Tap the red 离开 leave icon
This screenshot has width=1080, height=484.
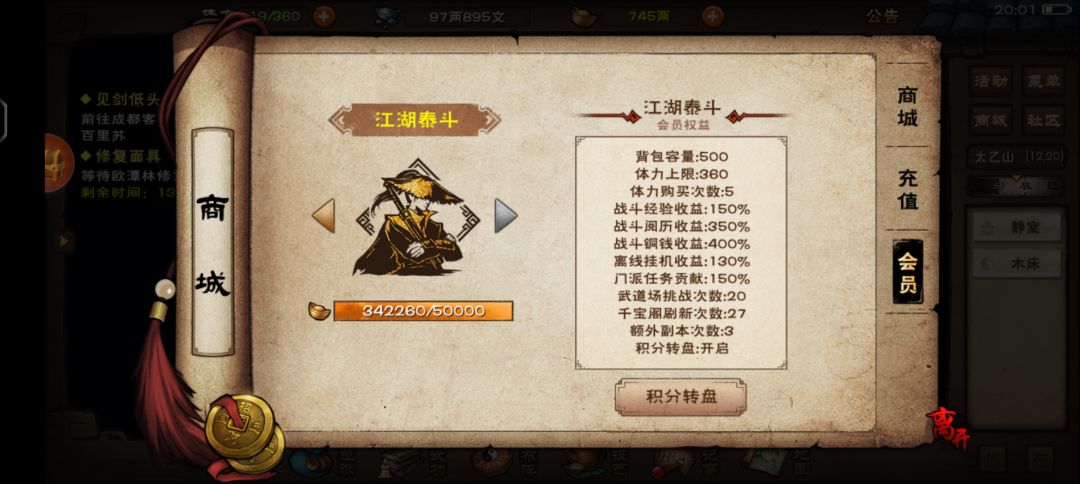948,428
